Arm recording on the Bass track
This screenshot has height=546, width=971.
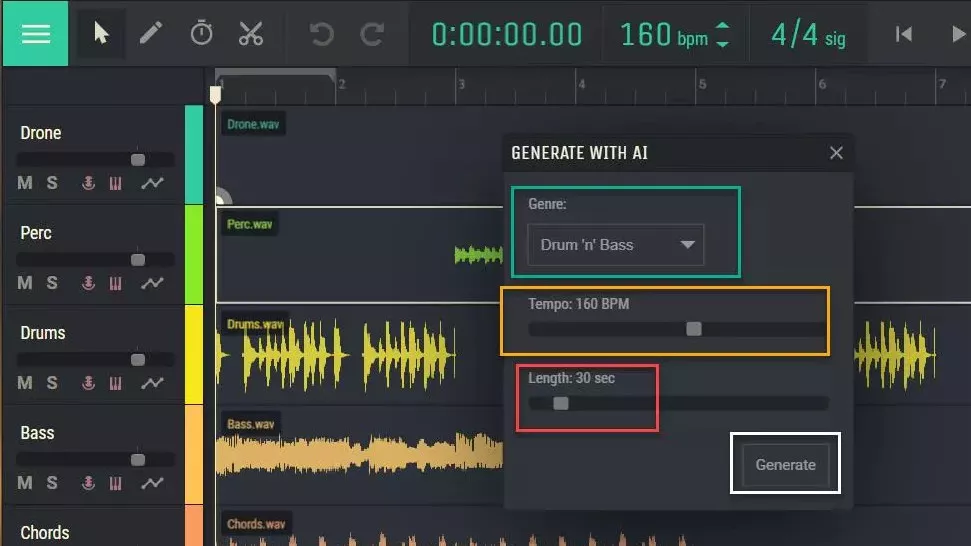point(89,482)
